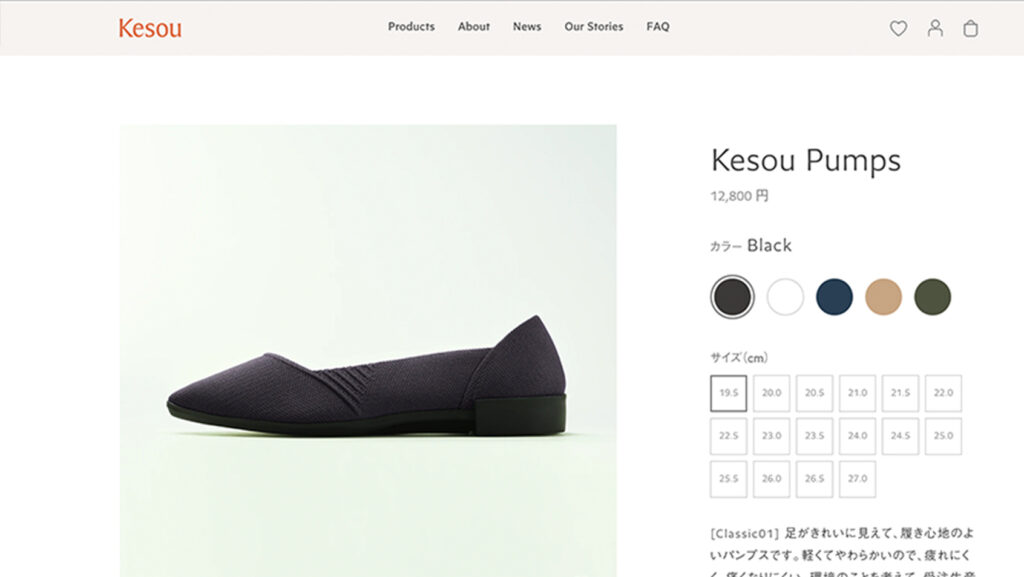Viewport: 1024px width, 577px height.
Task: Select the Black color swatch
Action: (732, 297)
